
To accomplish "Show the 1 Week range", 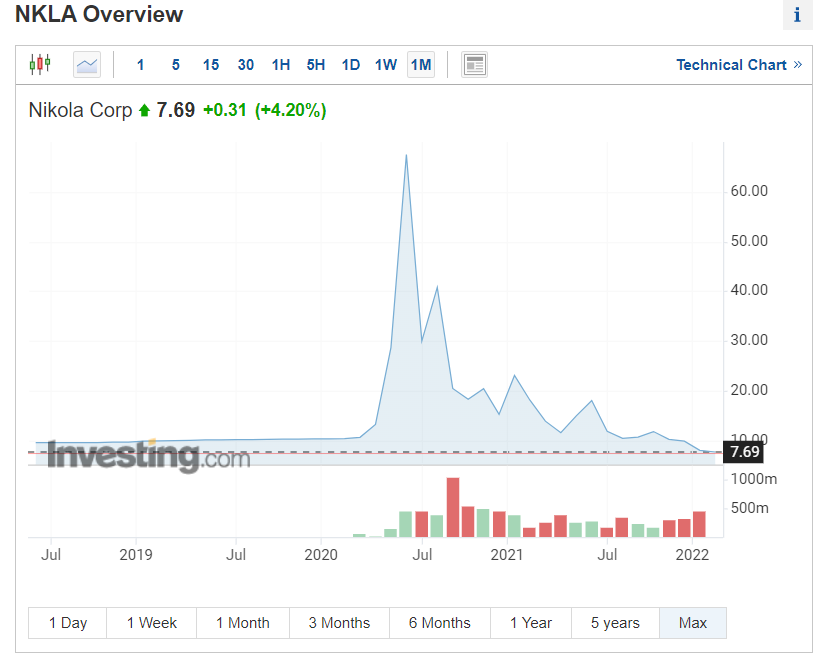I will tap(152, 623).
